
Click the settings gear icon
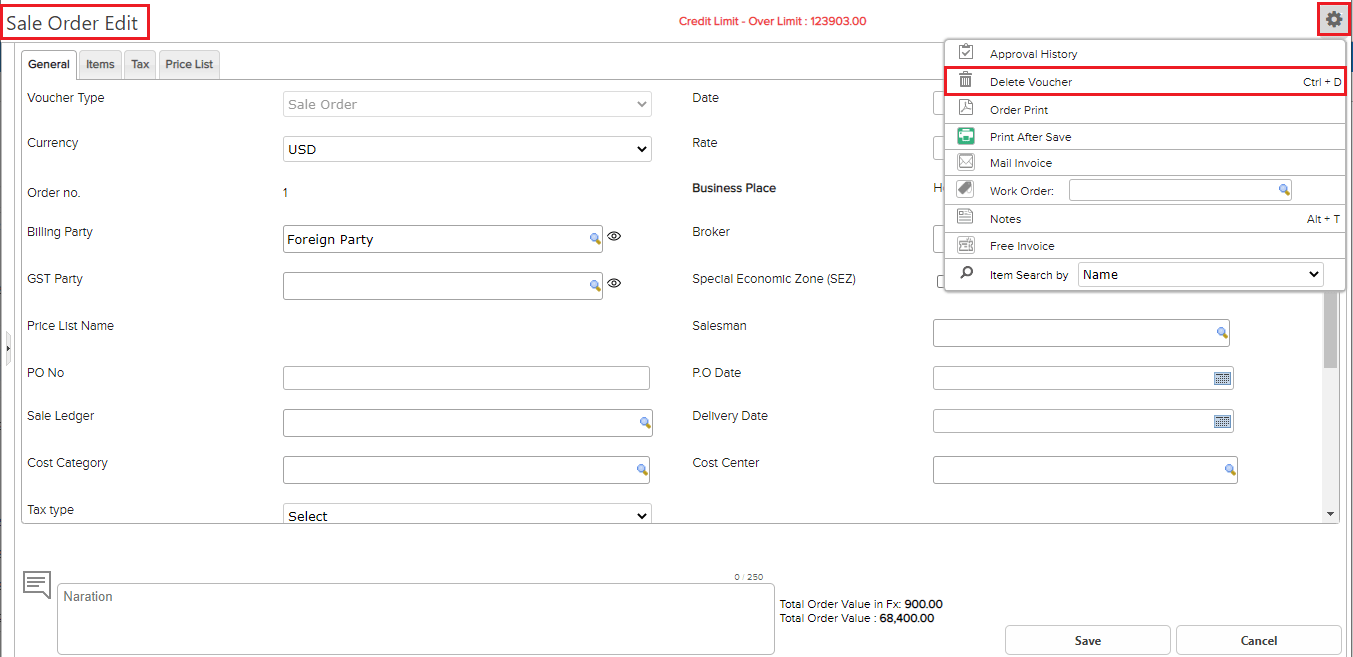coord(1333,19)
